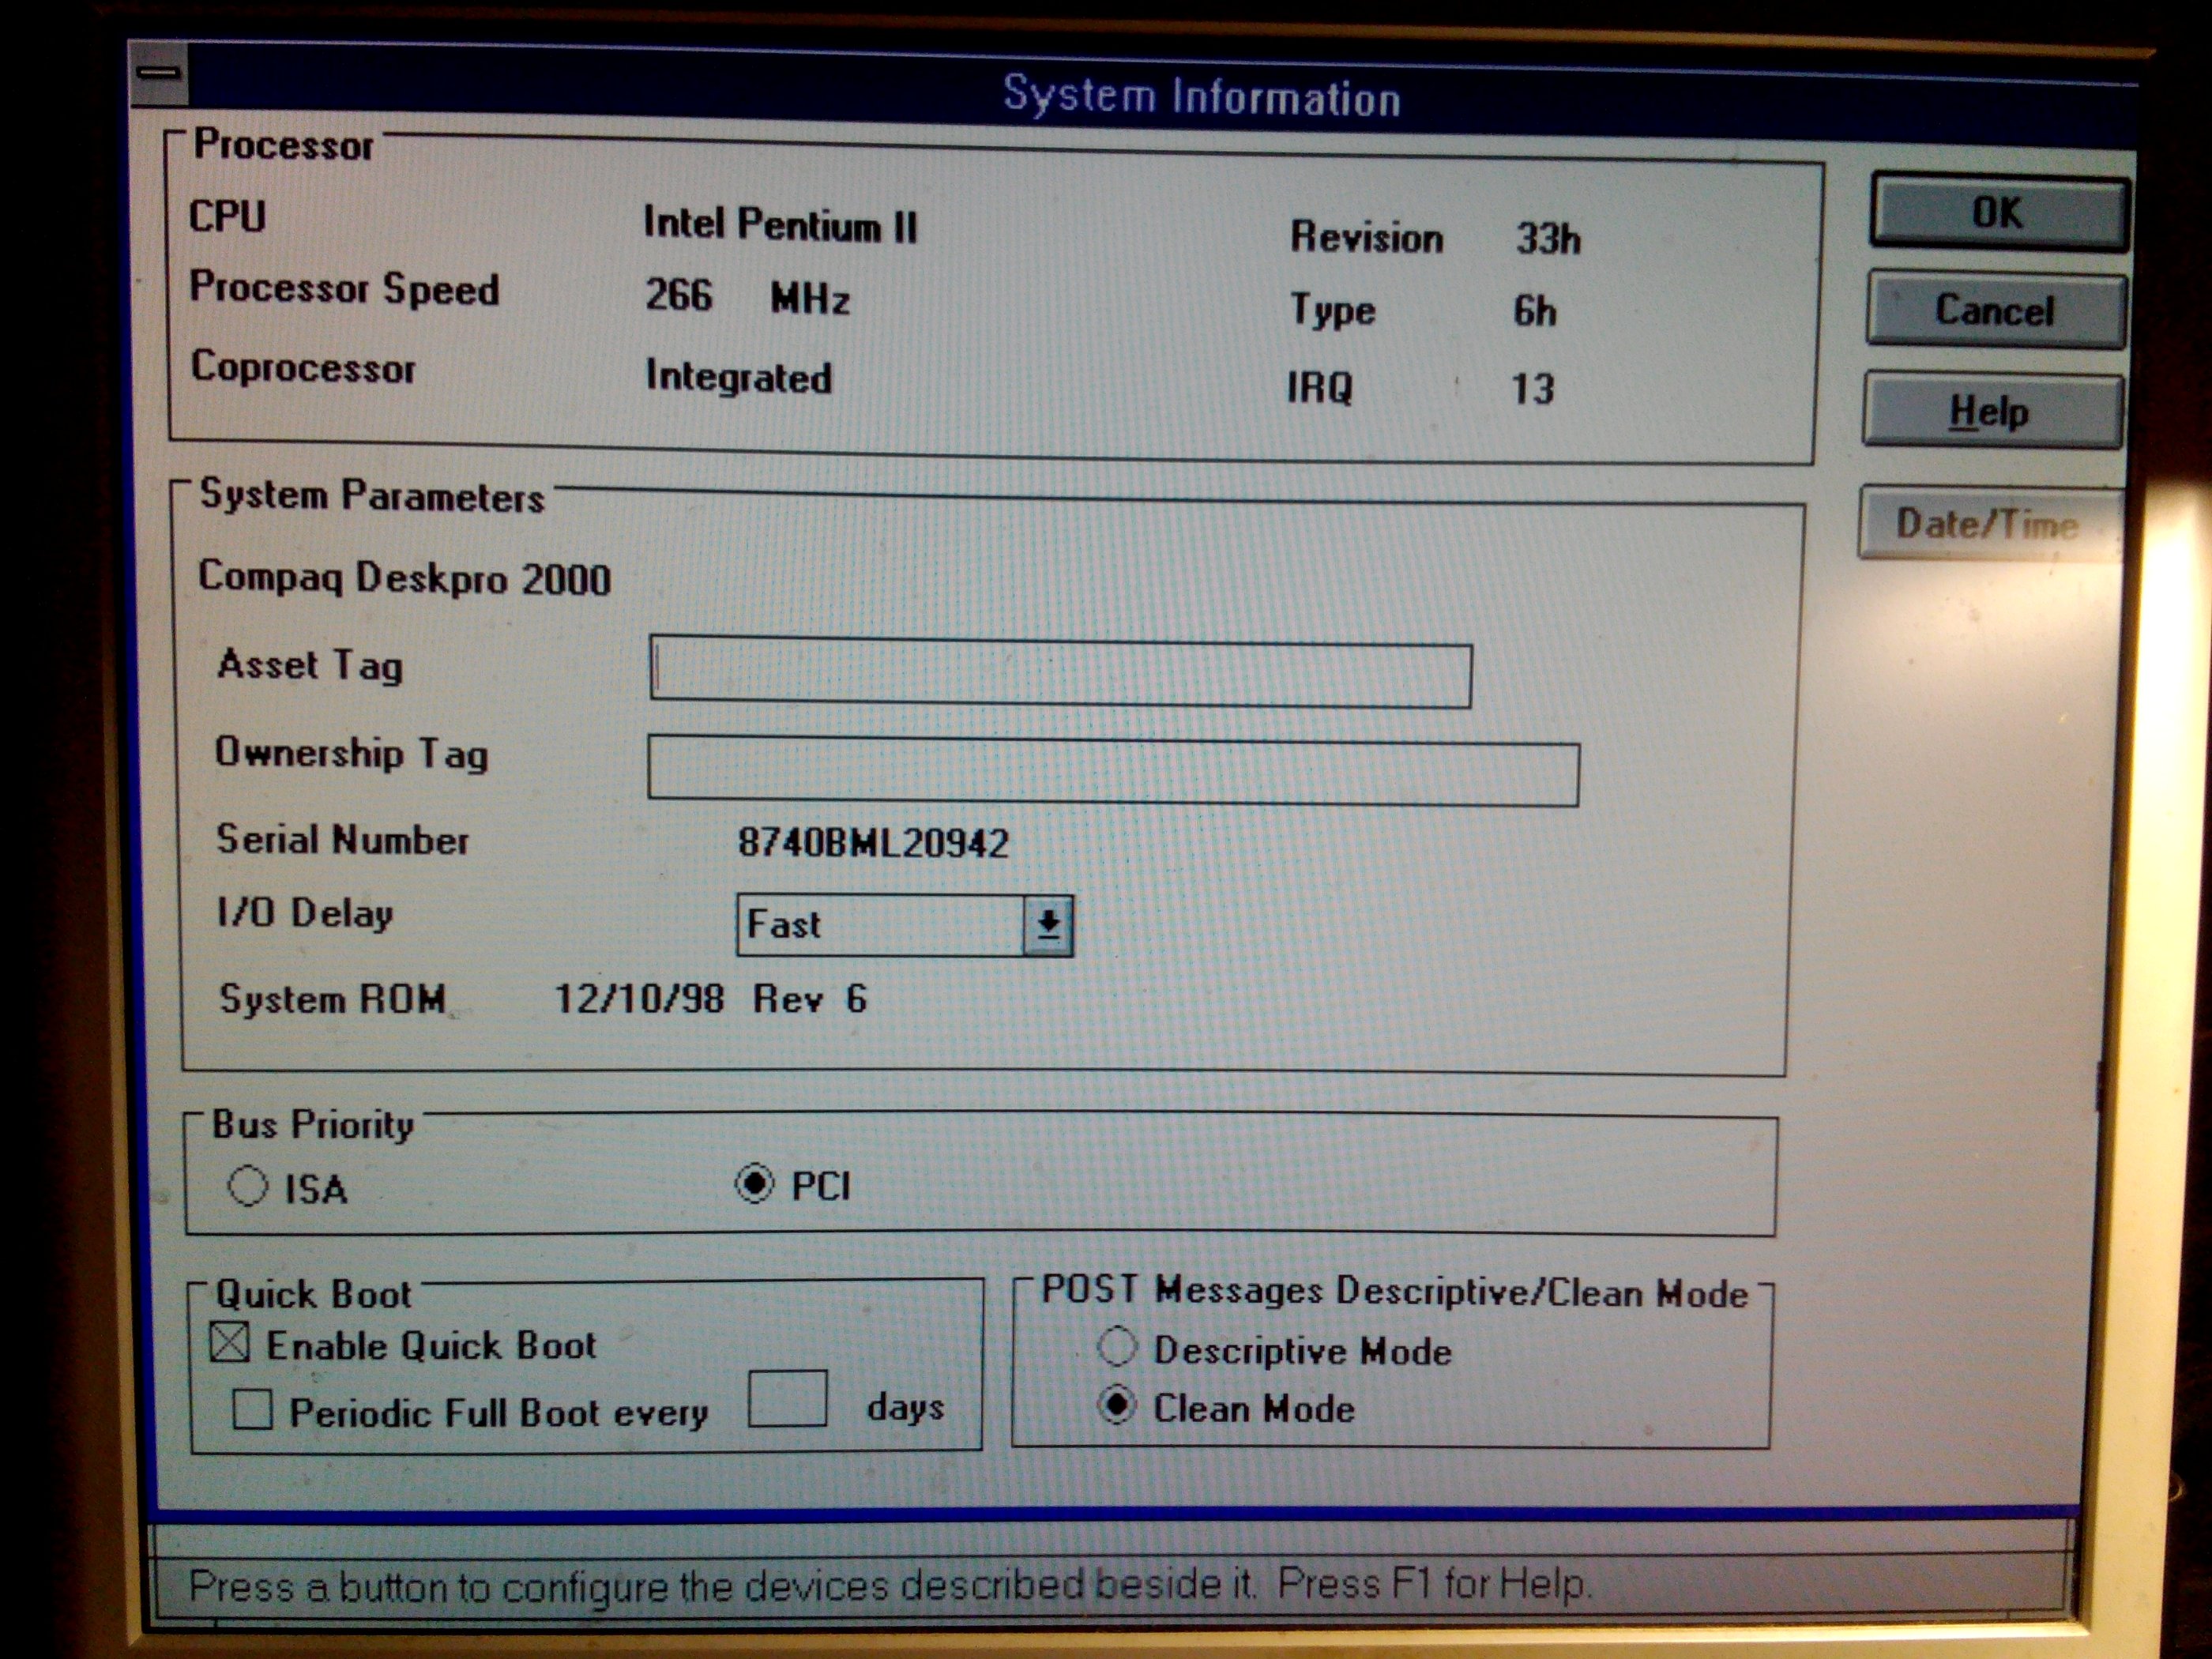Select ISA bus priority
This screenshot has width=2212, height=1659.
(247, 1187)
